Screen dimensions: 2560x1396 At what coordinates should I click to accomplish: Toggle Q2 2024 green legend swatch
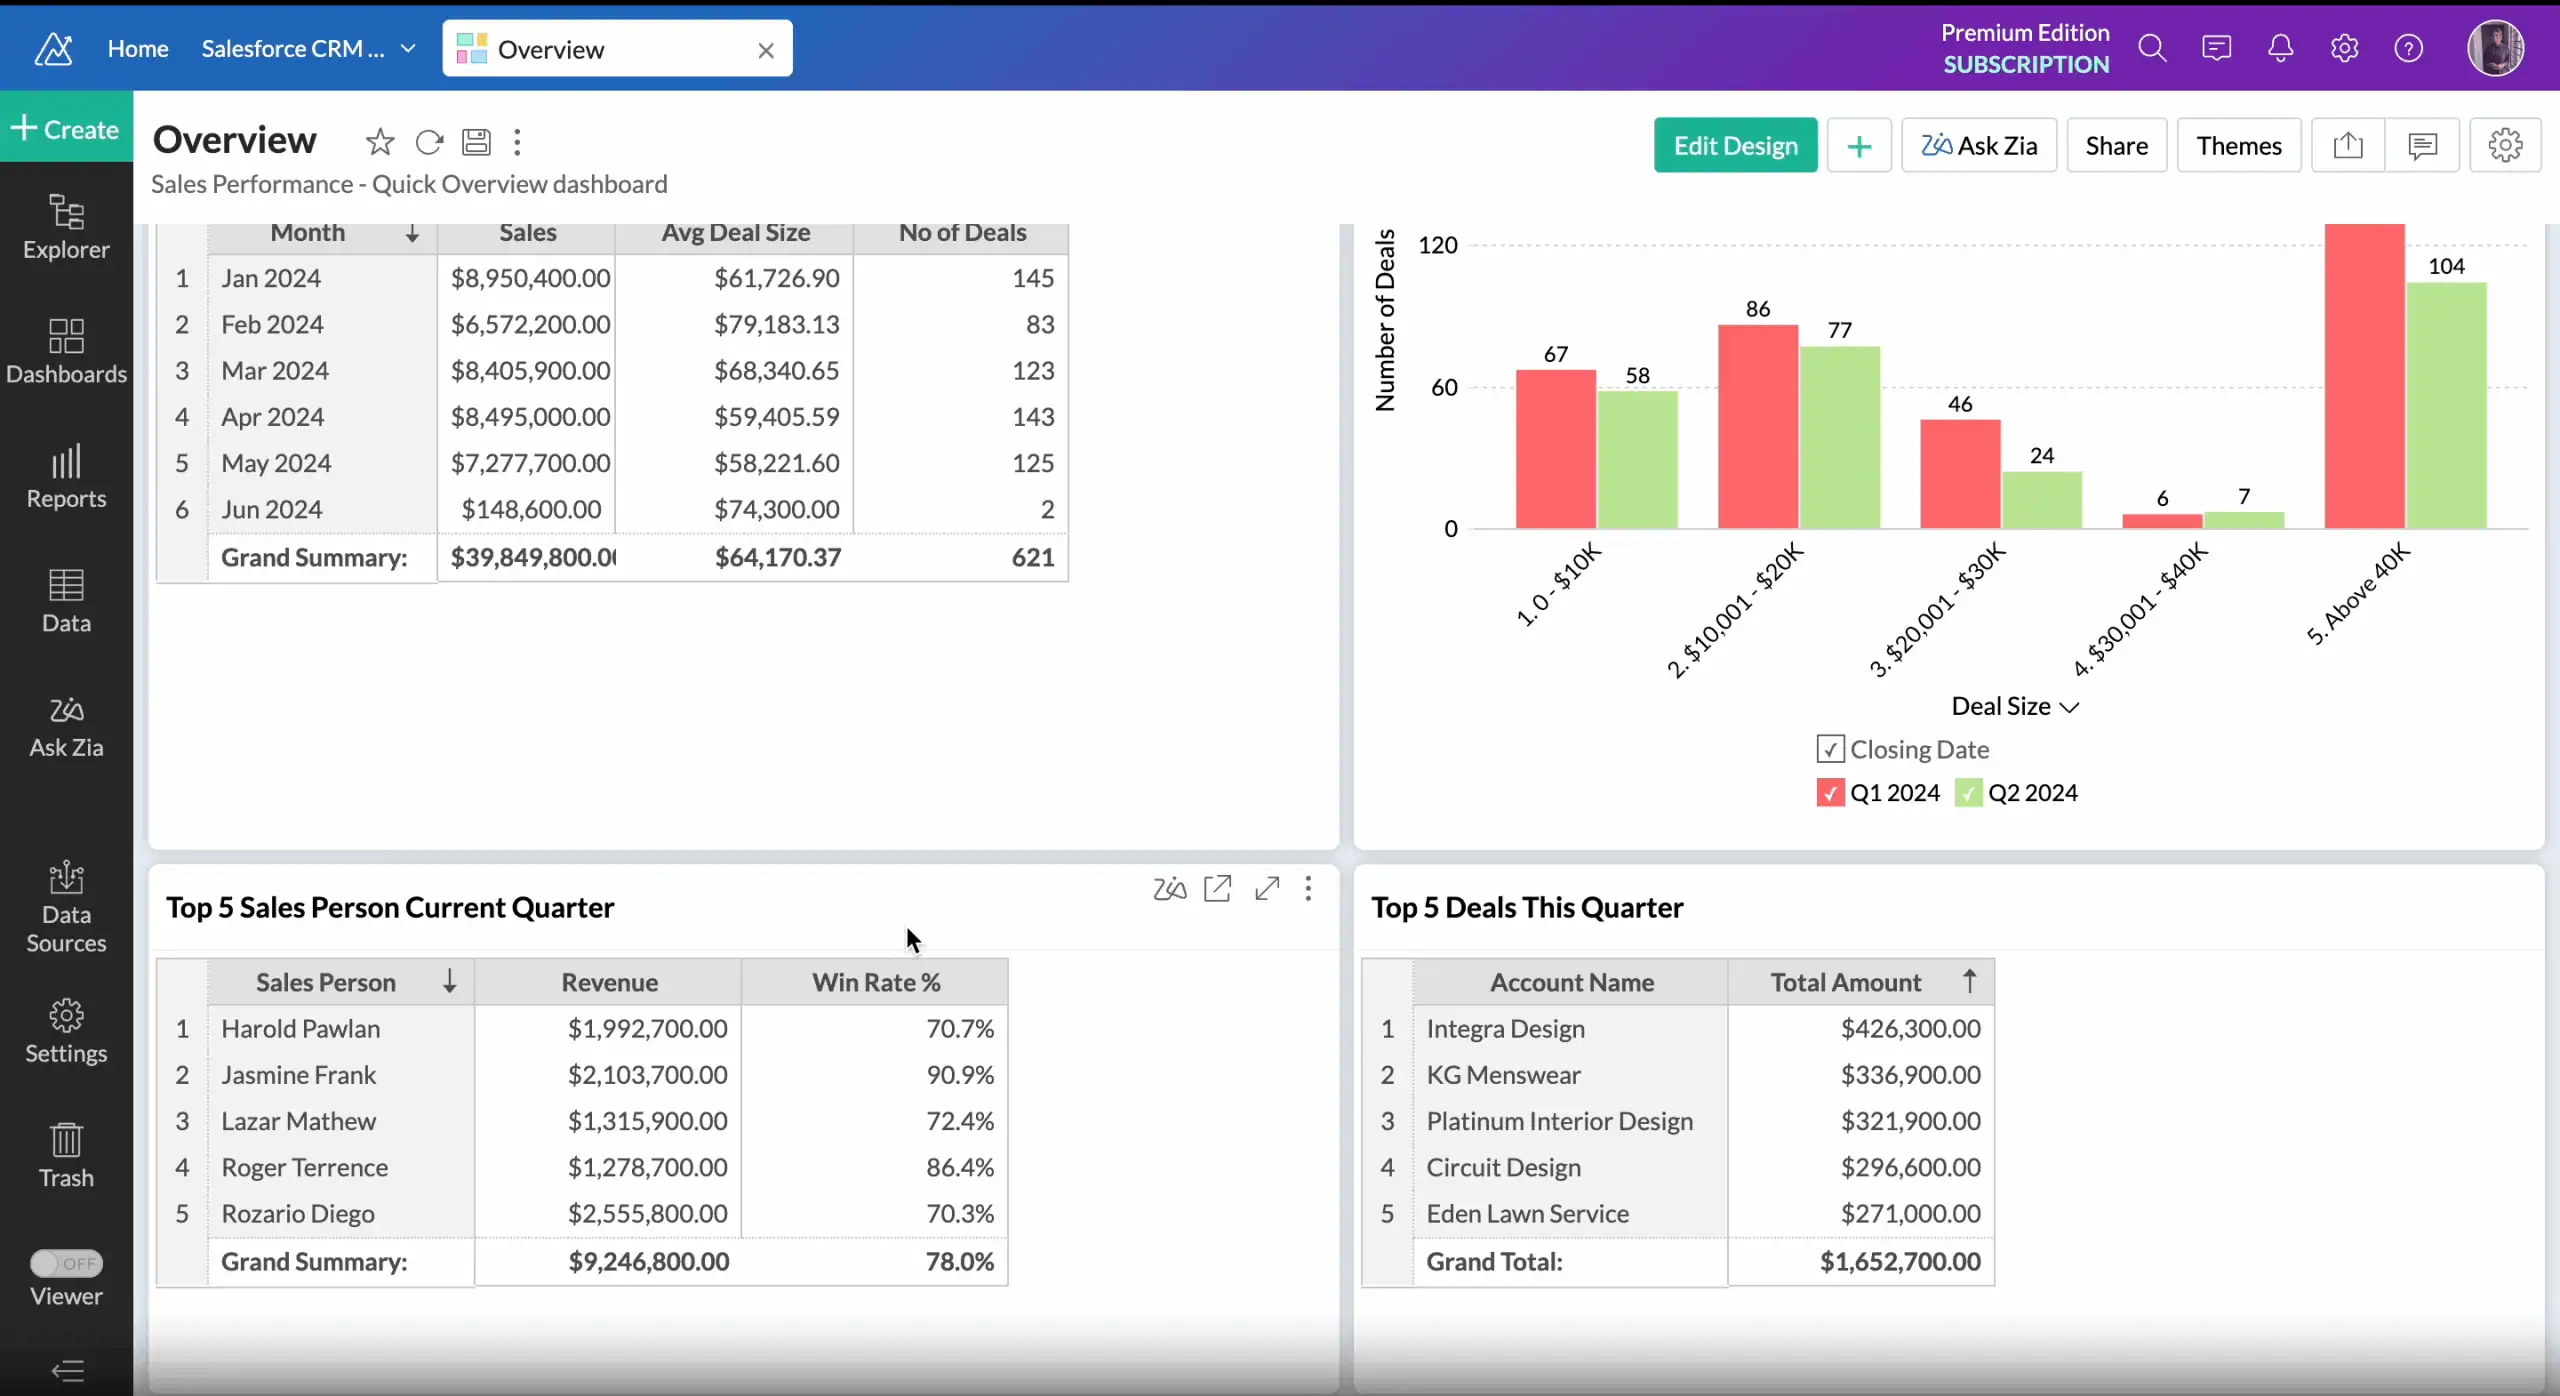(1967, 793)
